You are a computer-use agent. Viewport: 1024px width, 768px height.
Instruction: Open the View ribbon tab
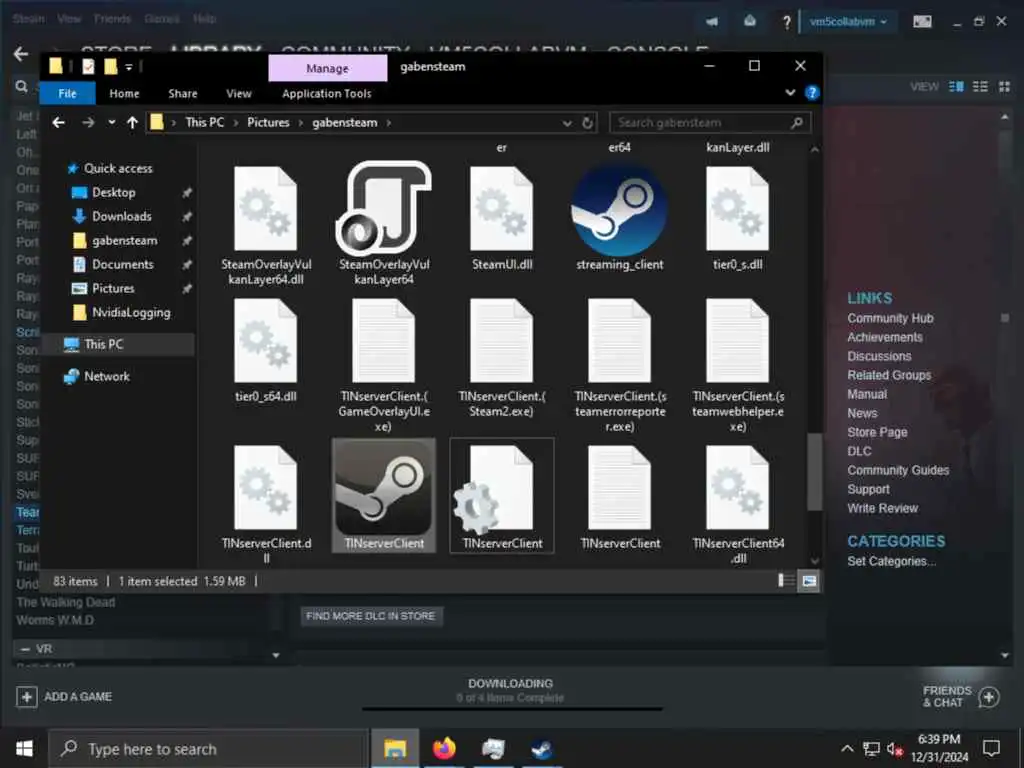click(239, 93)
